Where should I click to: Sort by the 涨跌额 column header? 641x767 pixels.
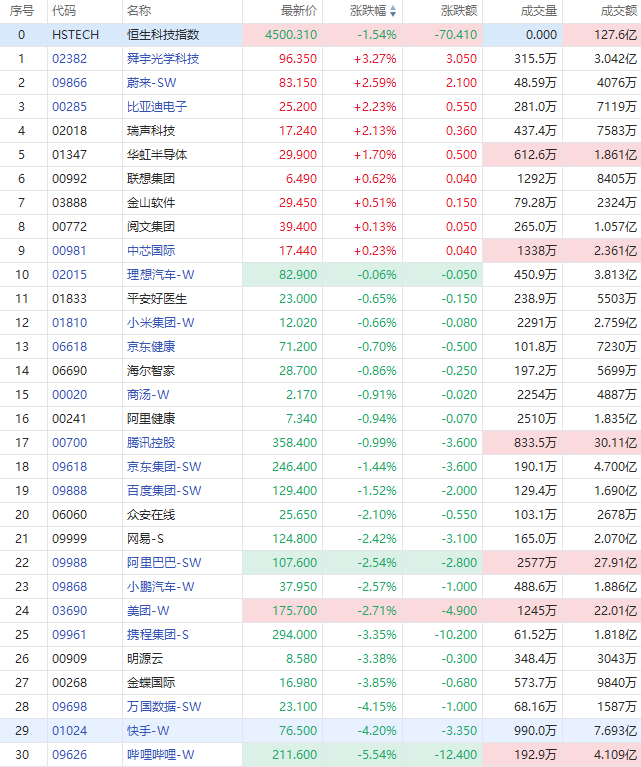[459, 11]
